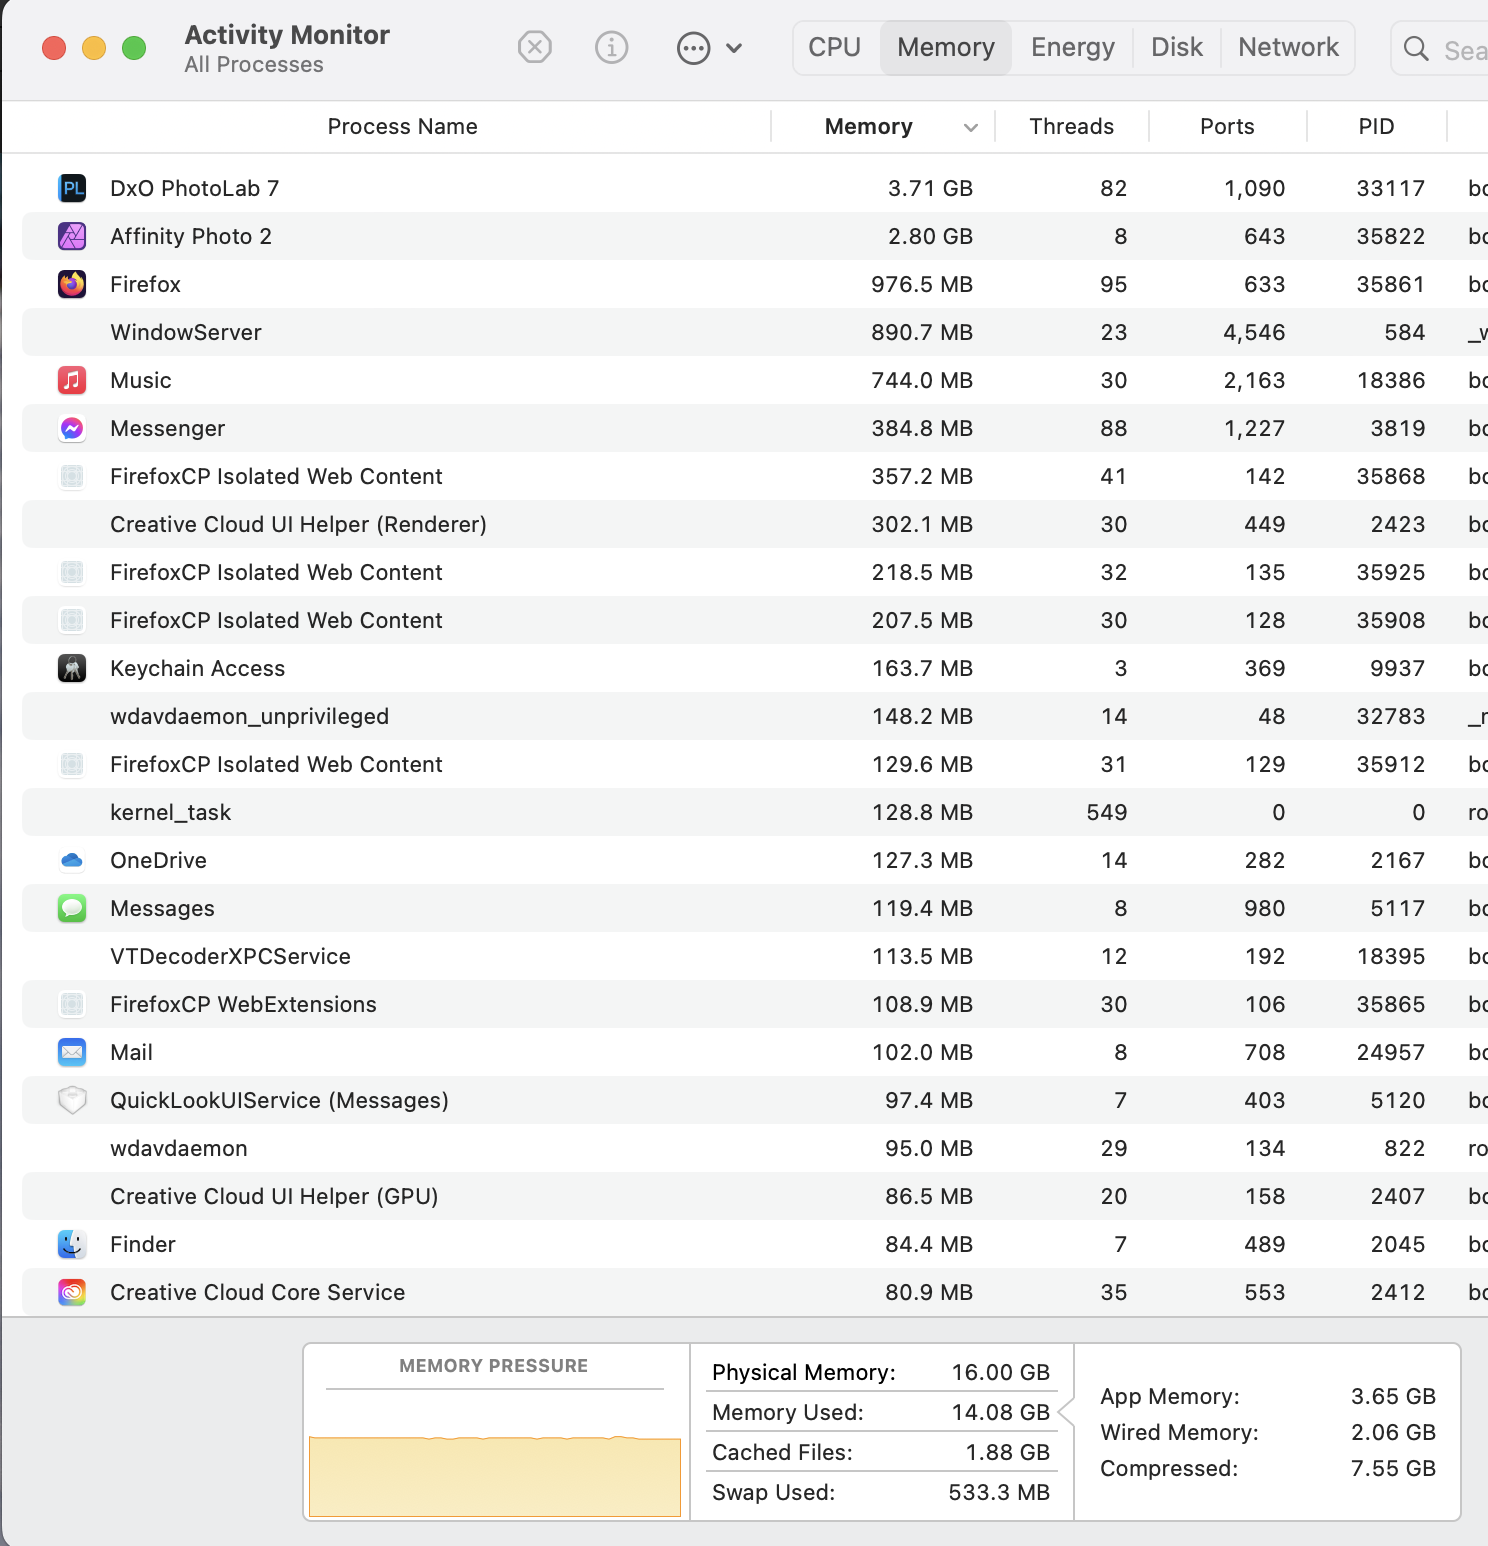Screen dimensions: 1488x1546
Task: Click the Cached Files 1.88 GB value
Action: tap(1008, 1452)
